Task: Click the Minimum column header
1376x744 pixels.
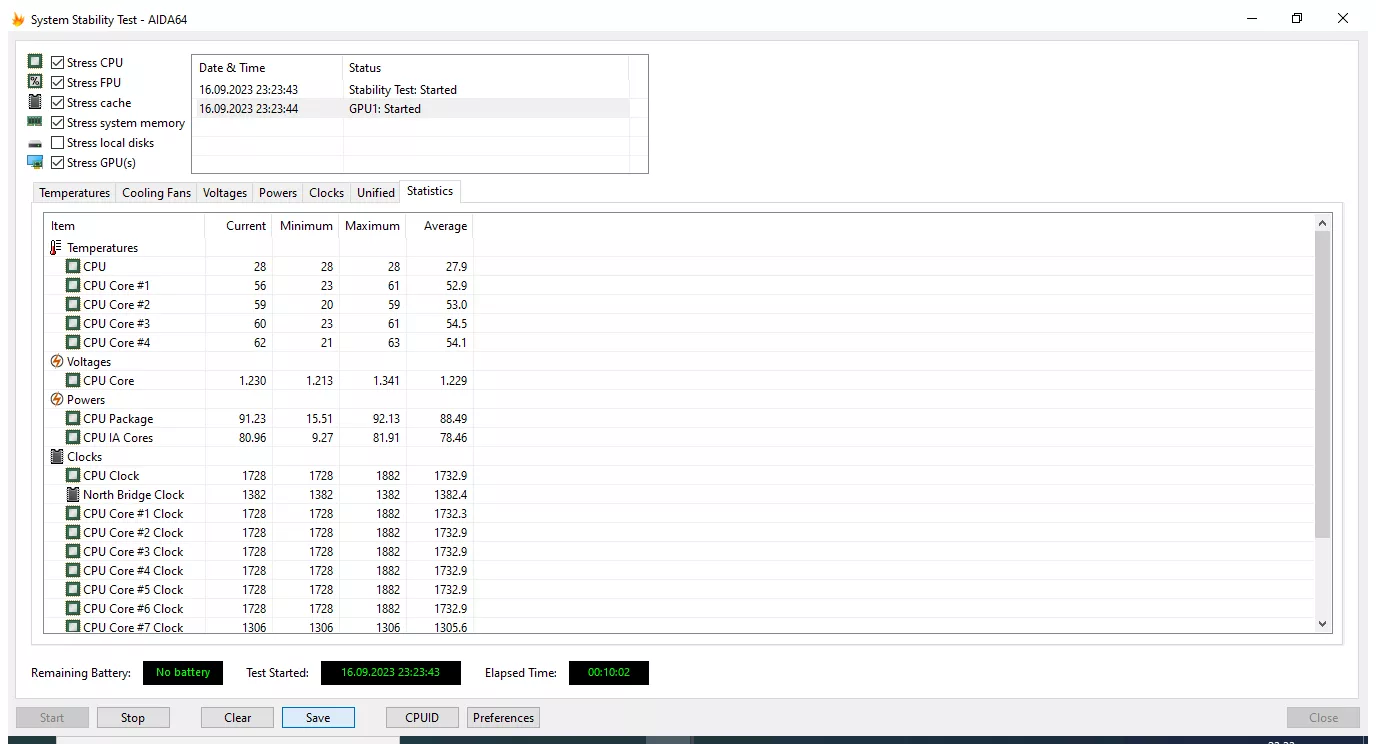Action: [306, 226]
